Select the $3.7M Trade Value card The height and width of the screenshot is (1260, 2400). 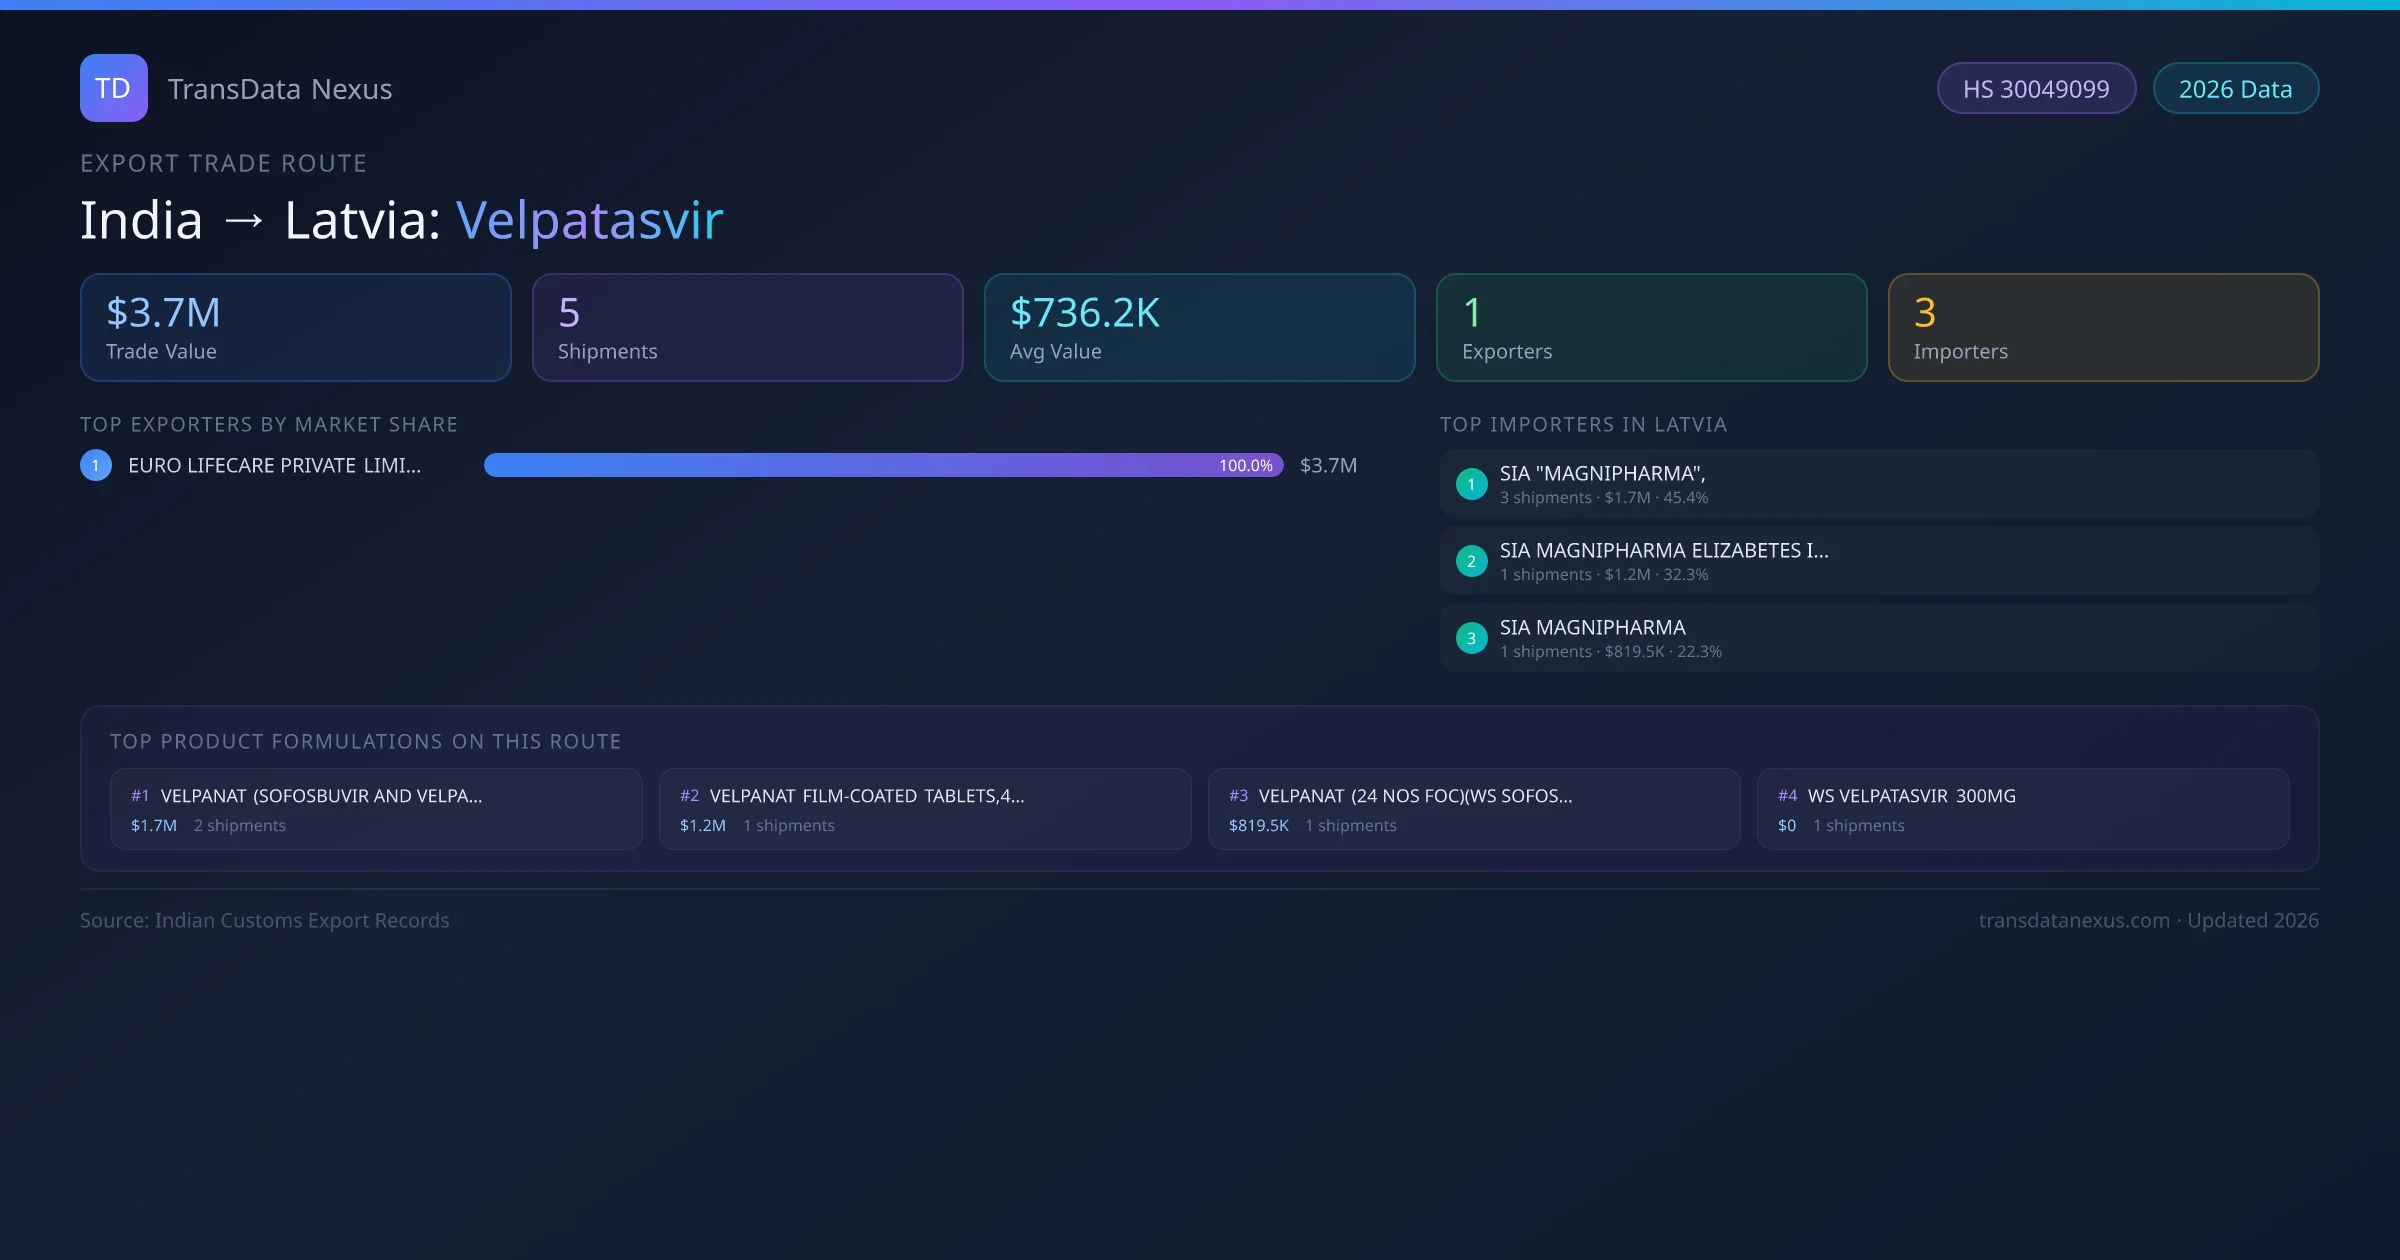tap(296, 328)
